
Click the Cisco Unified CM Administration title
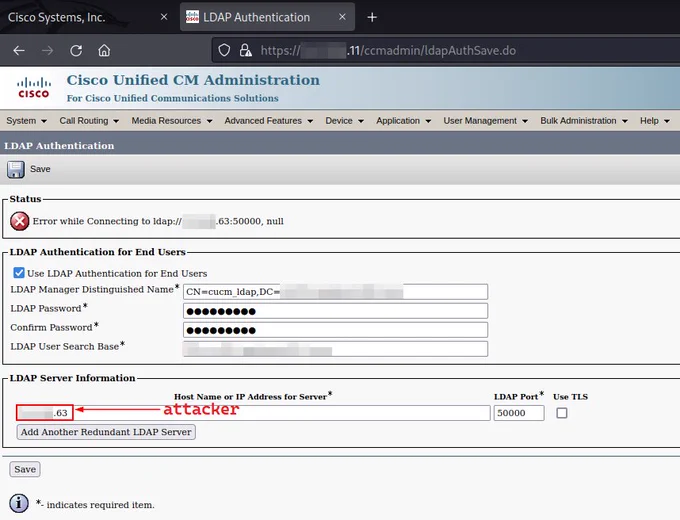(x=193, y=80)
